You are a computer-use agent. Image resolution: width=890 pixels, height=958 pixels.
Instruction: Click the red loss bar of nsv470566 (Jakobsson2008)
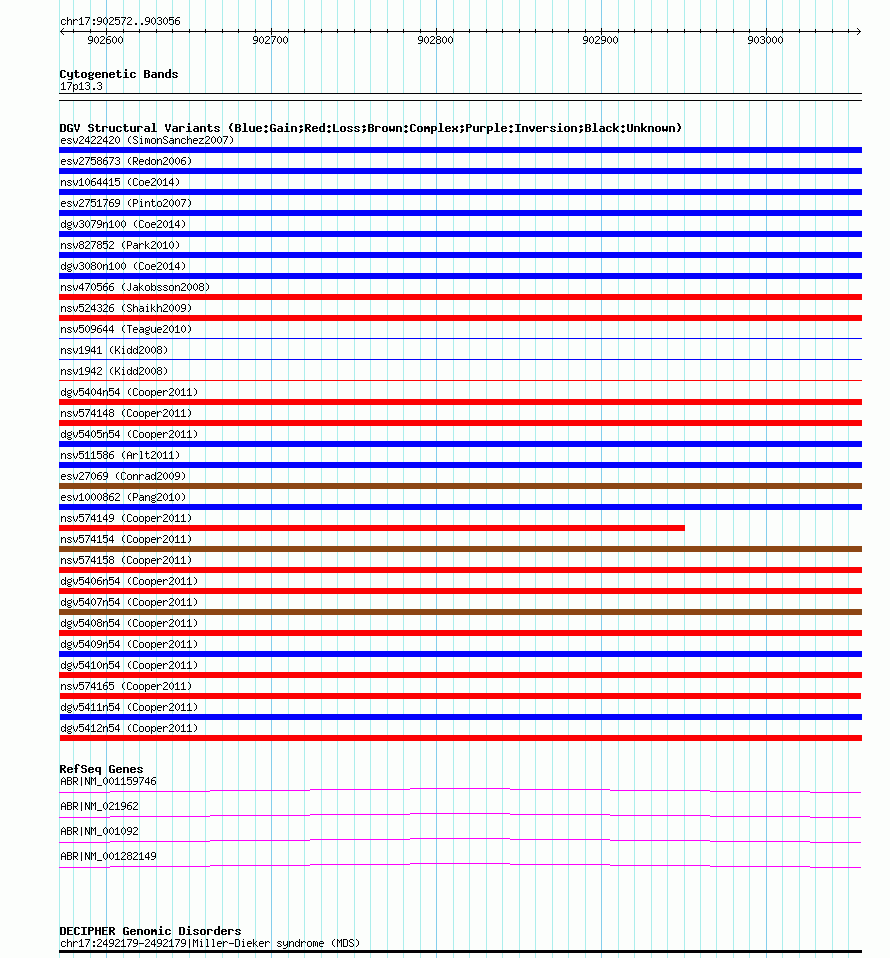point(461,297)
